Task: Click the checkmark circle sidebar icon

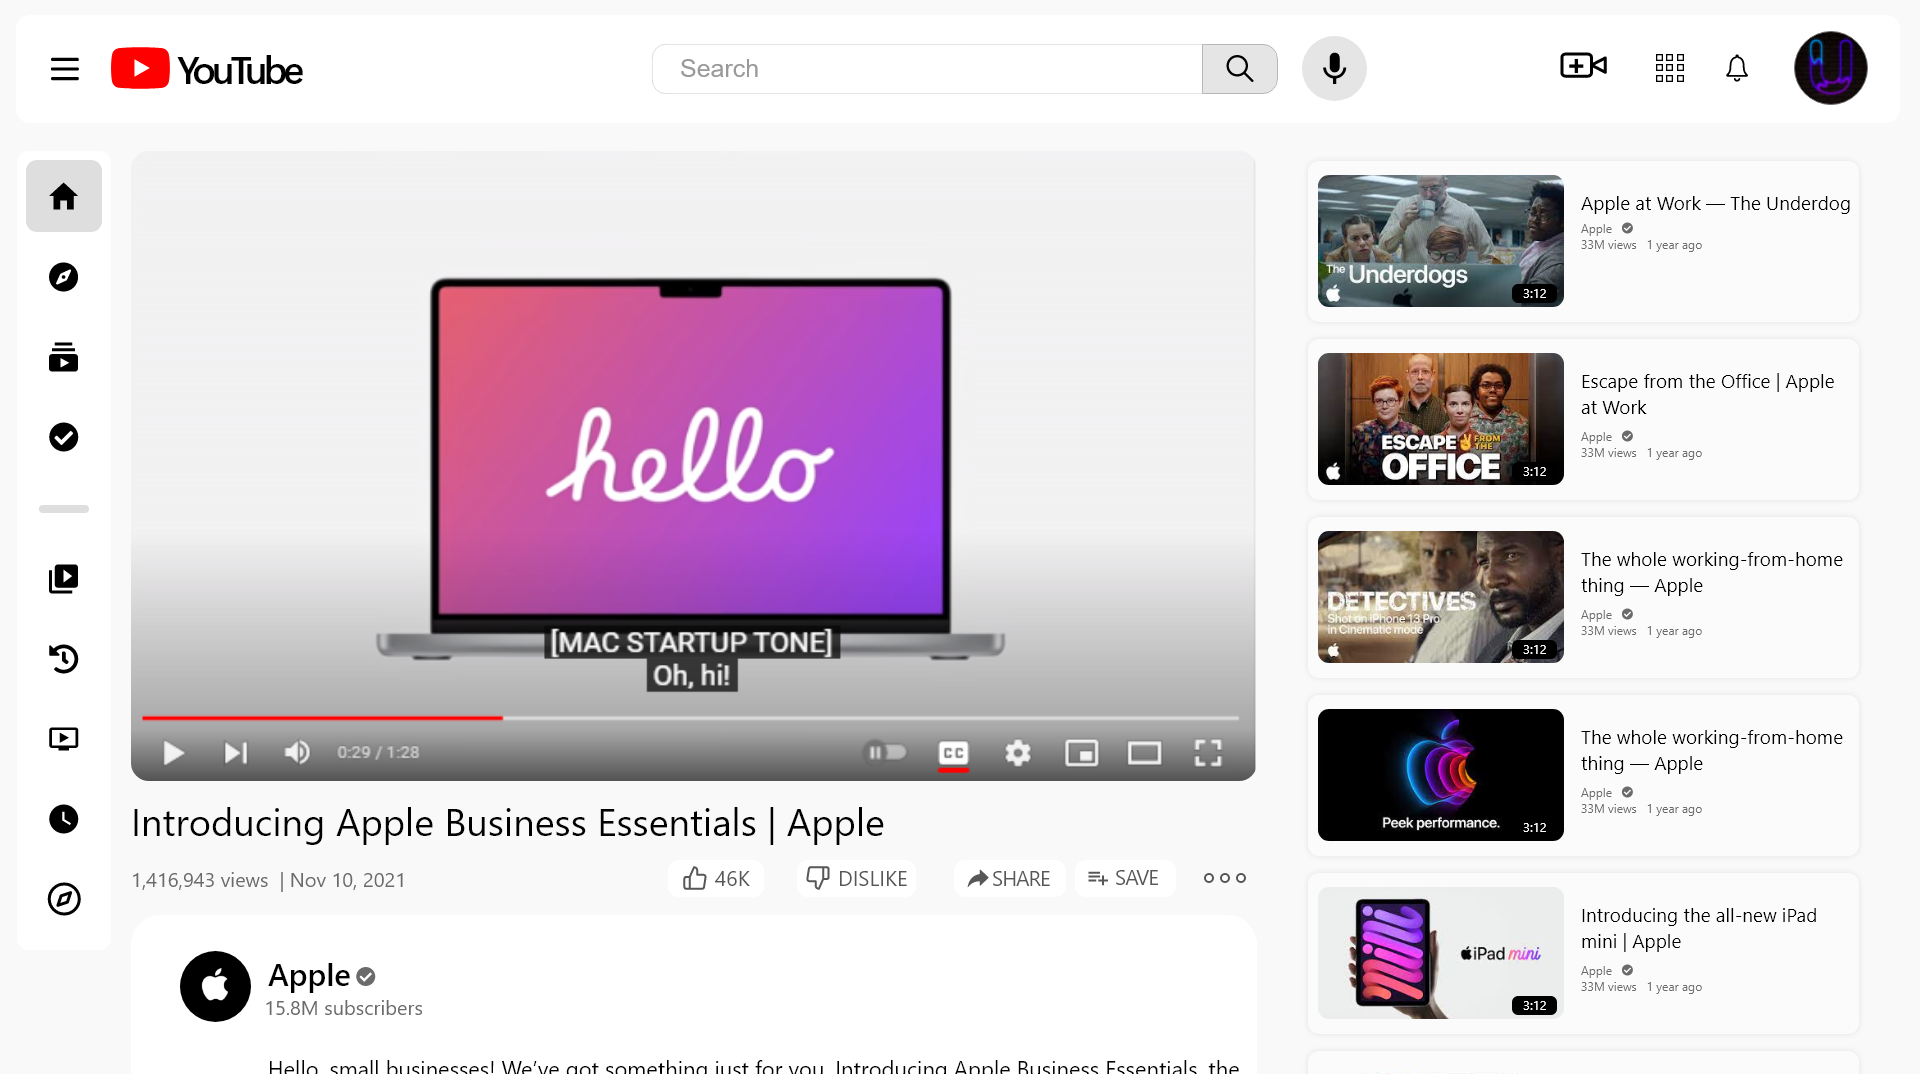Action: (64, 437)
